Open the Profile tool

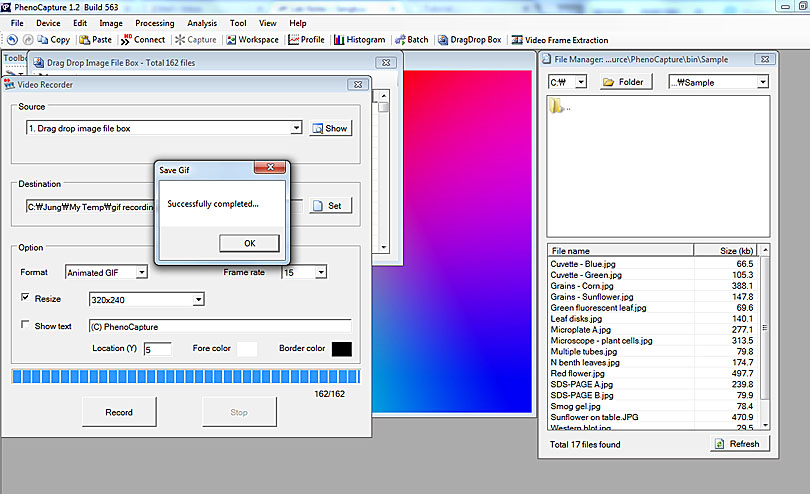[x=306, y=40]
